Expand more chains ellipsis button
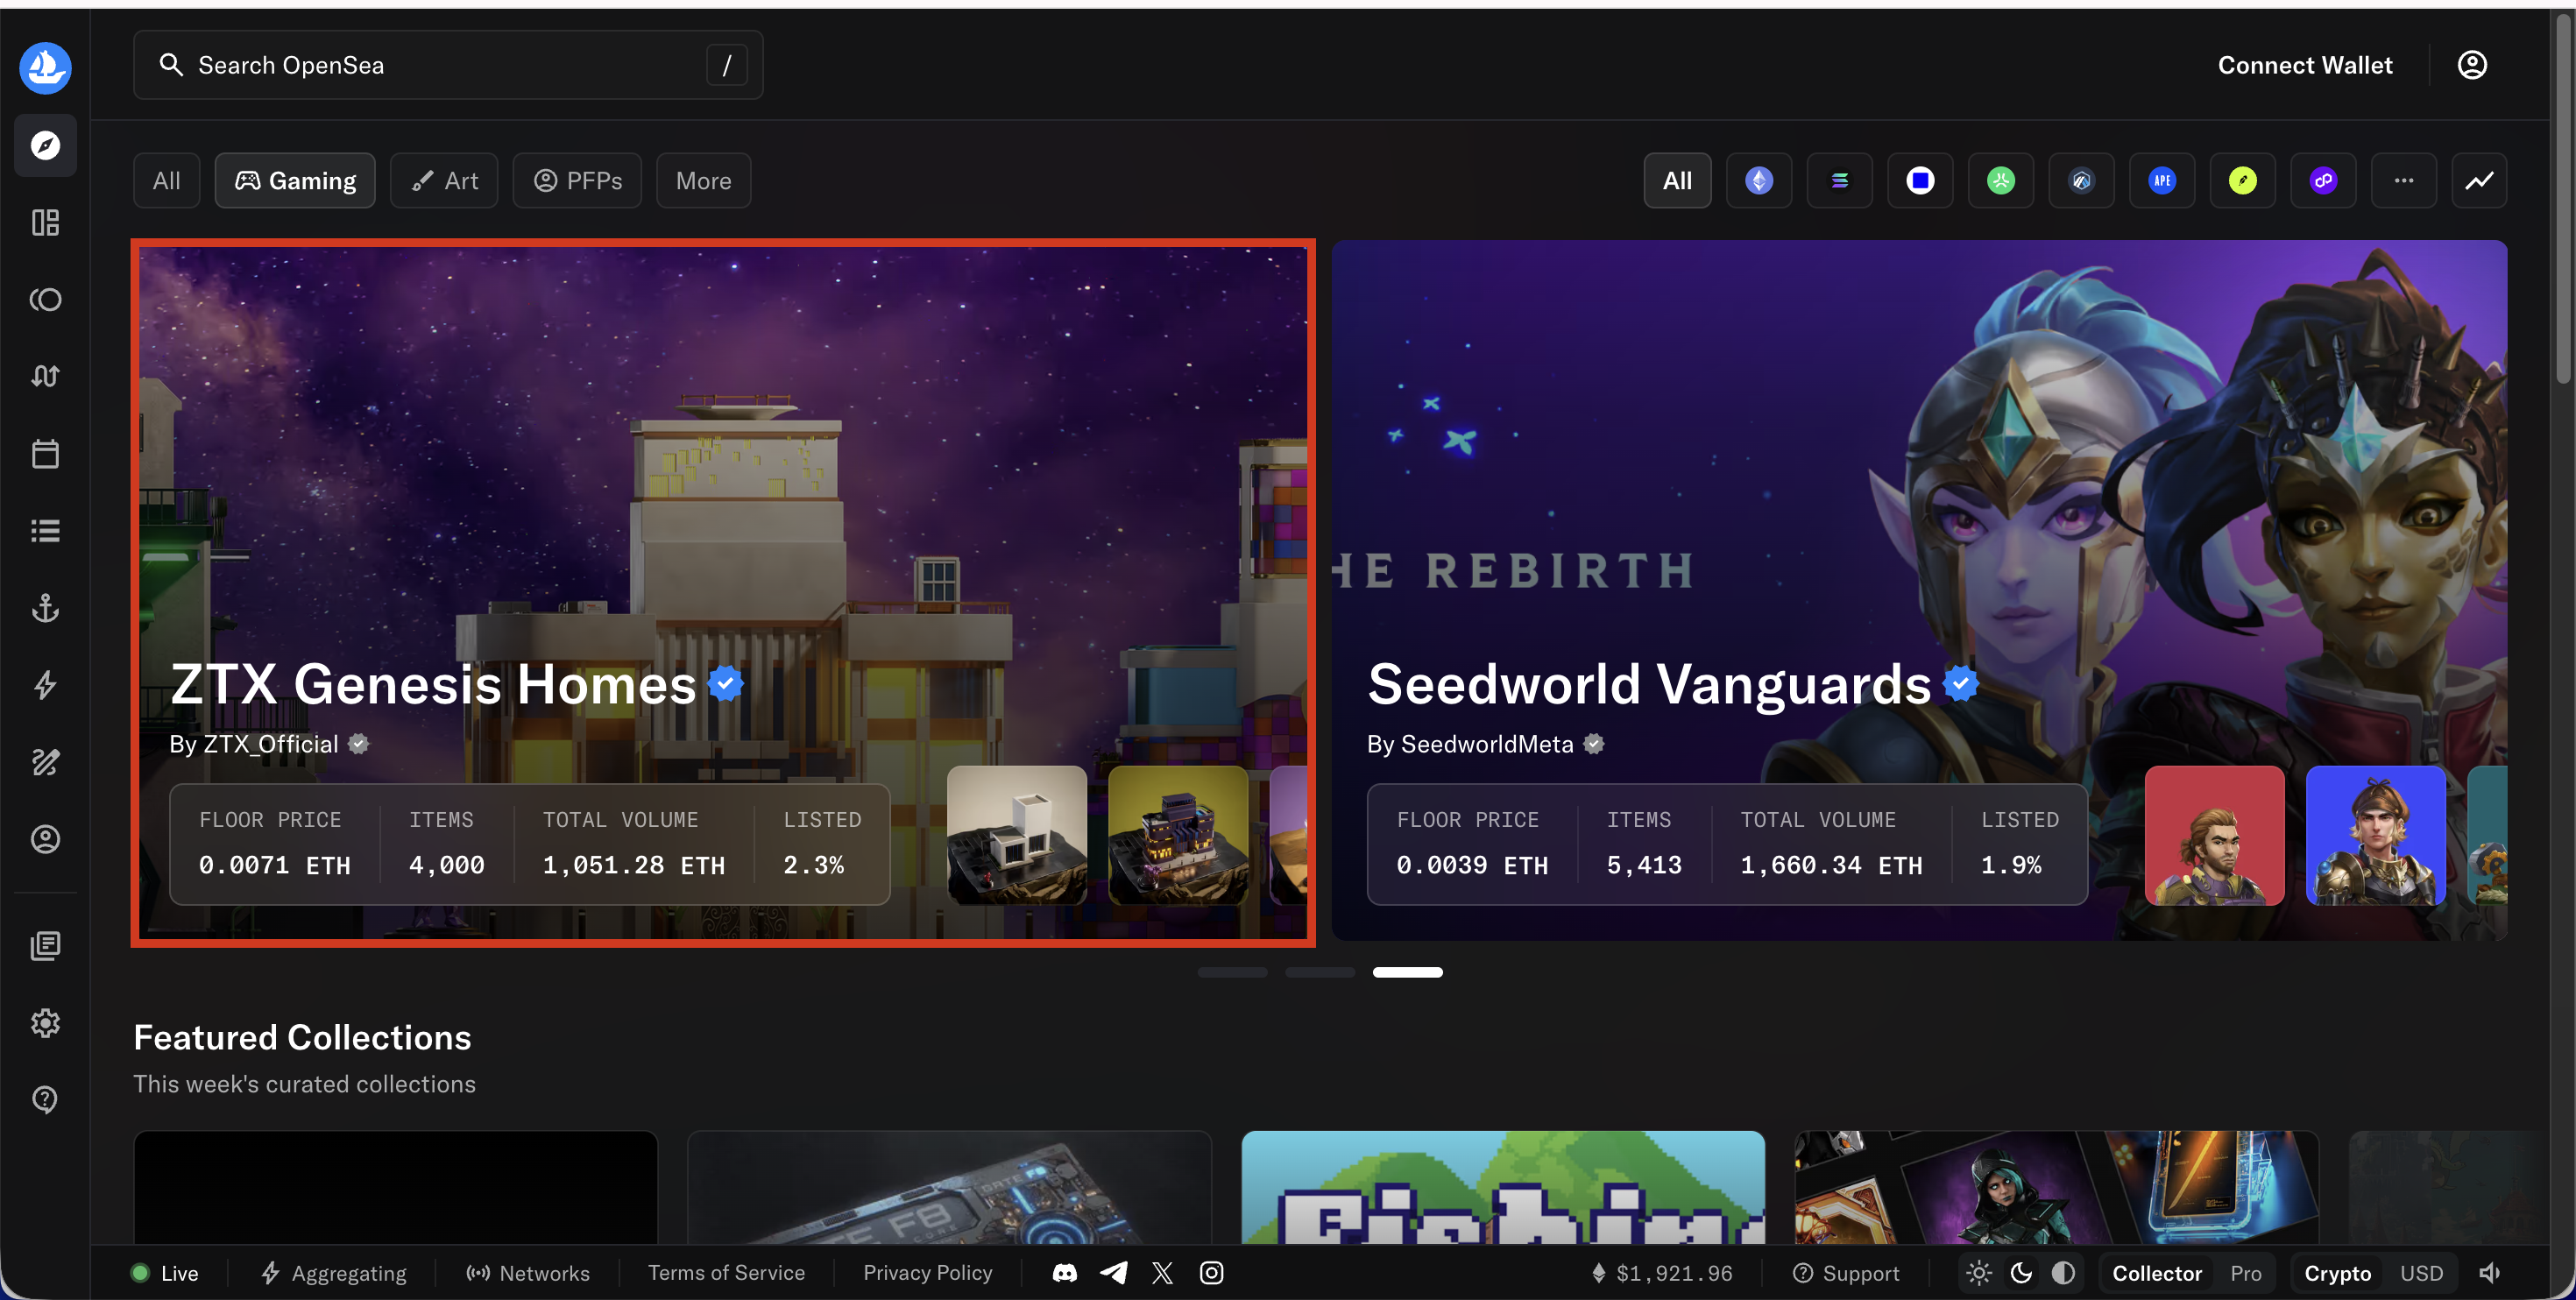The image size is (2576, 1300). coord(2403,180)
